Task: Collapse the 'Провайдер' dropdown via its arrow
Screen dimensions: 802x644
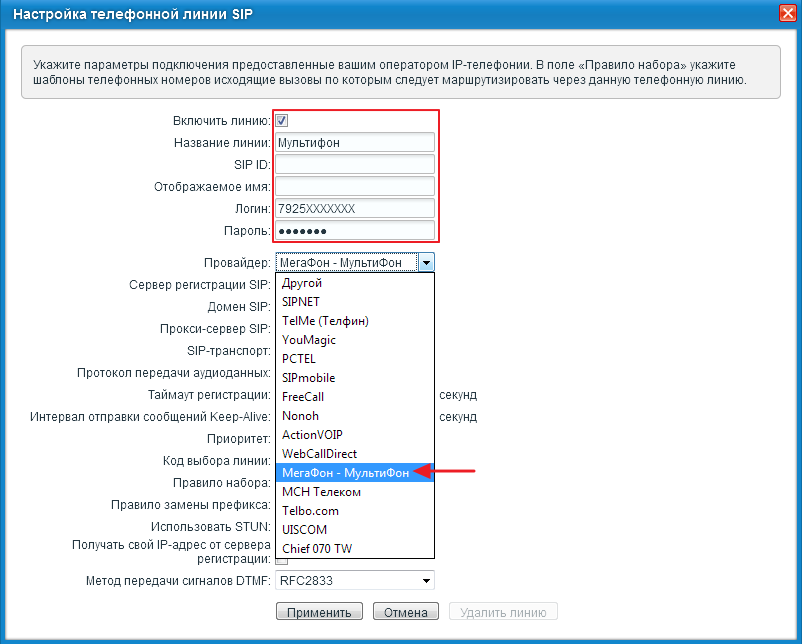Action: (x=426, y=263)
